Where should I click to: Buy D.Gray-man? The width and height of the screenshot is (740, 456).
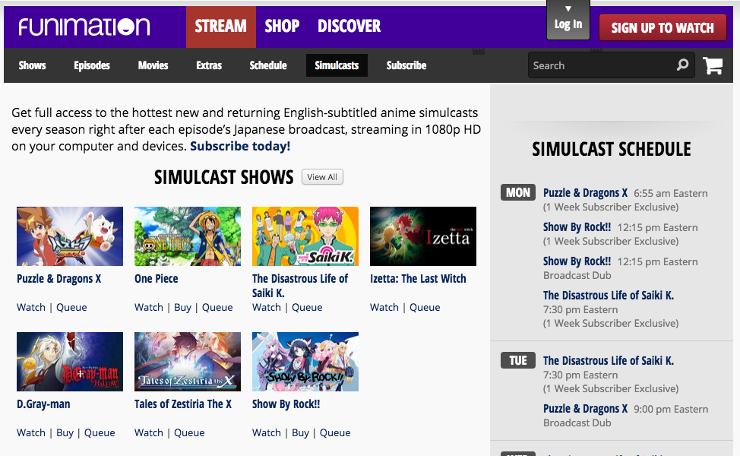point(65,433)
